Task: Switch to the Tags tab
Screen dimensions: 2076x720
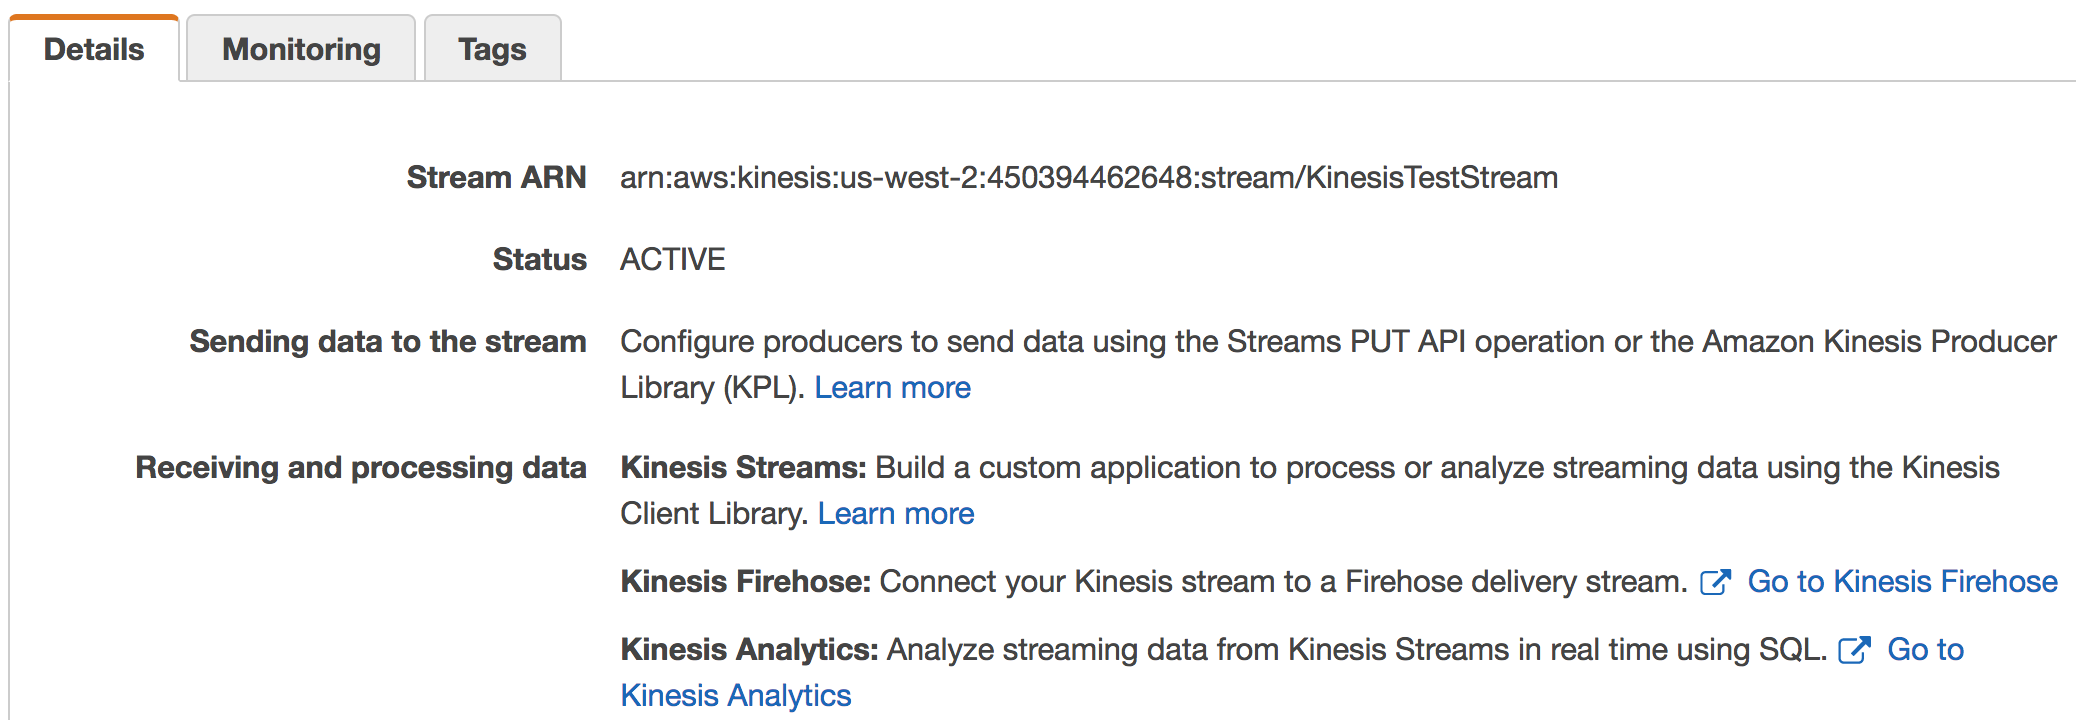Action: pyautogui.click(x=492, y=49)
